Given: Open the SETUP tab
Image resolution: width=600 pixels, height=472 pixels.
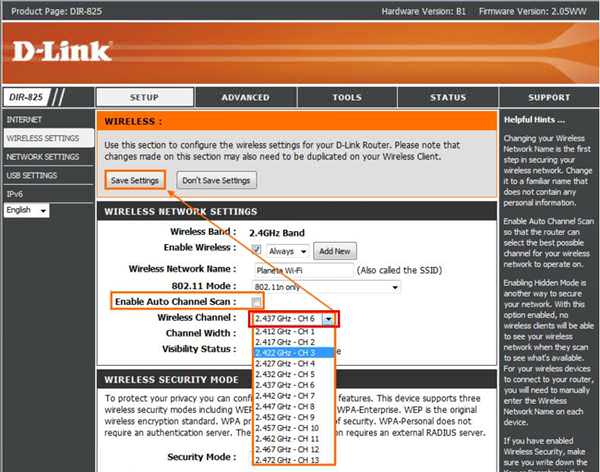Looking at the screenshot, I should 145,97.
